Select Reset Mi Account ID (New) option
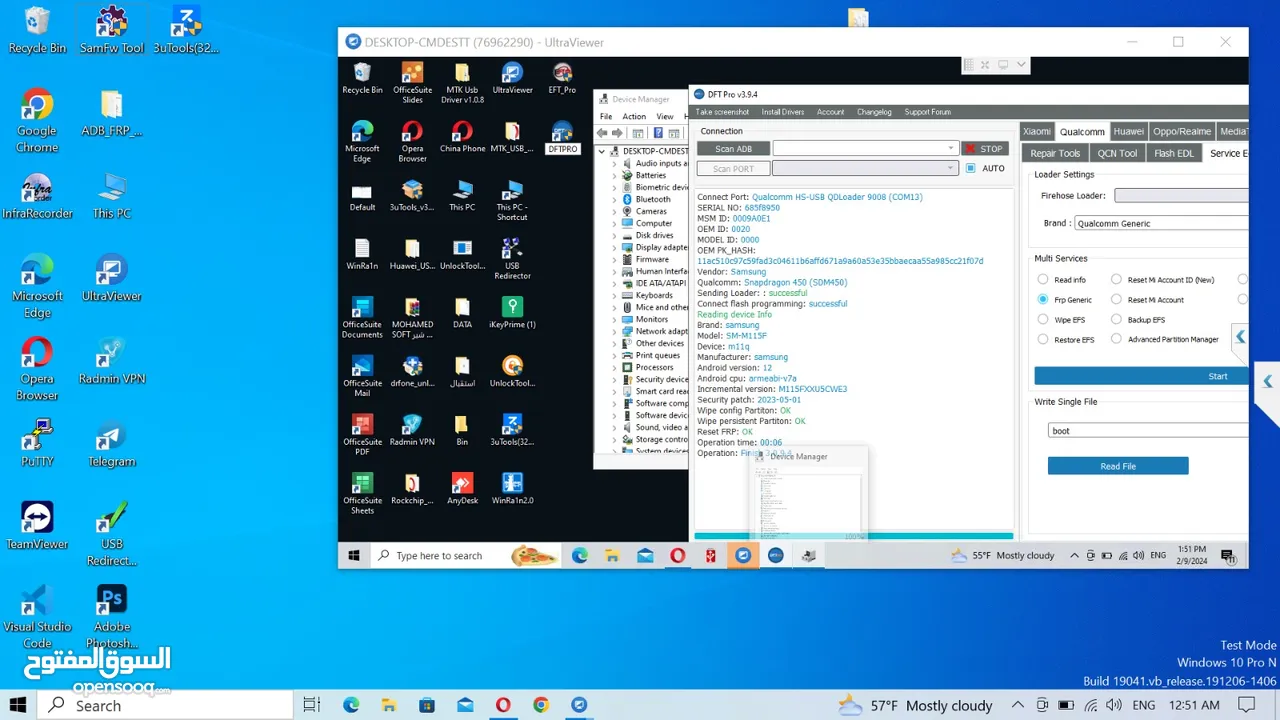1280x720 pixels. coord(1116,280)
